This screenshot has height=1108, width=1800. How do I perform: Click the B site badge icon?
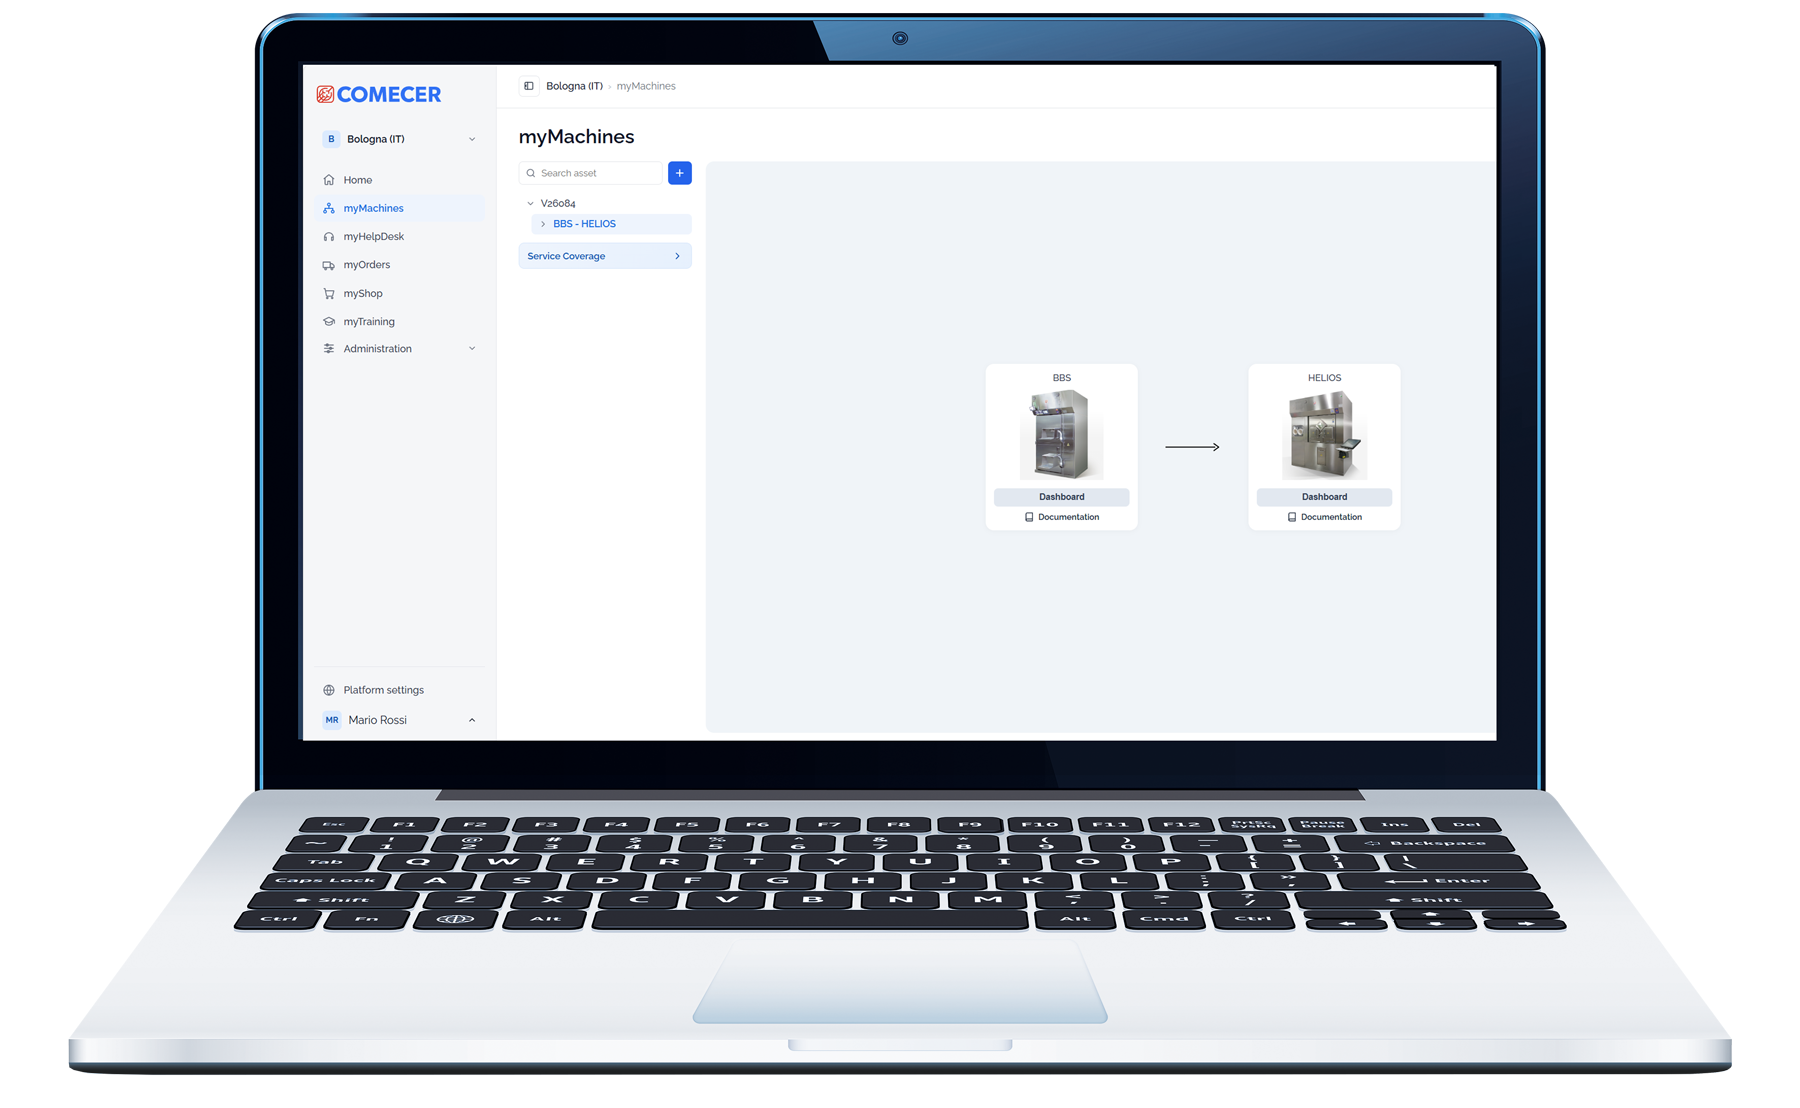click(x=331, y=139)
